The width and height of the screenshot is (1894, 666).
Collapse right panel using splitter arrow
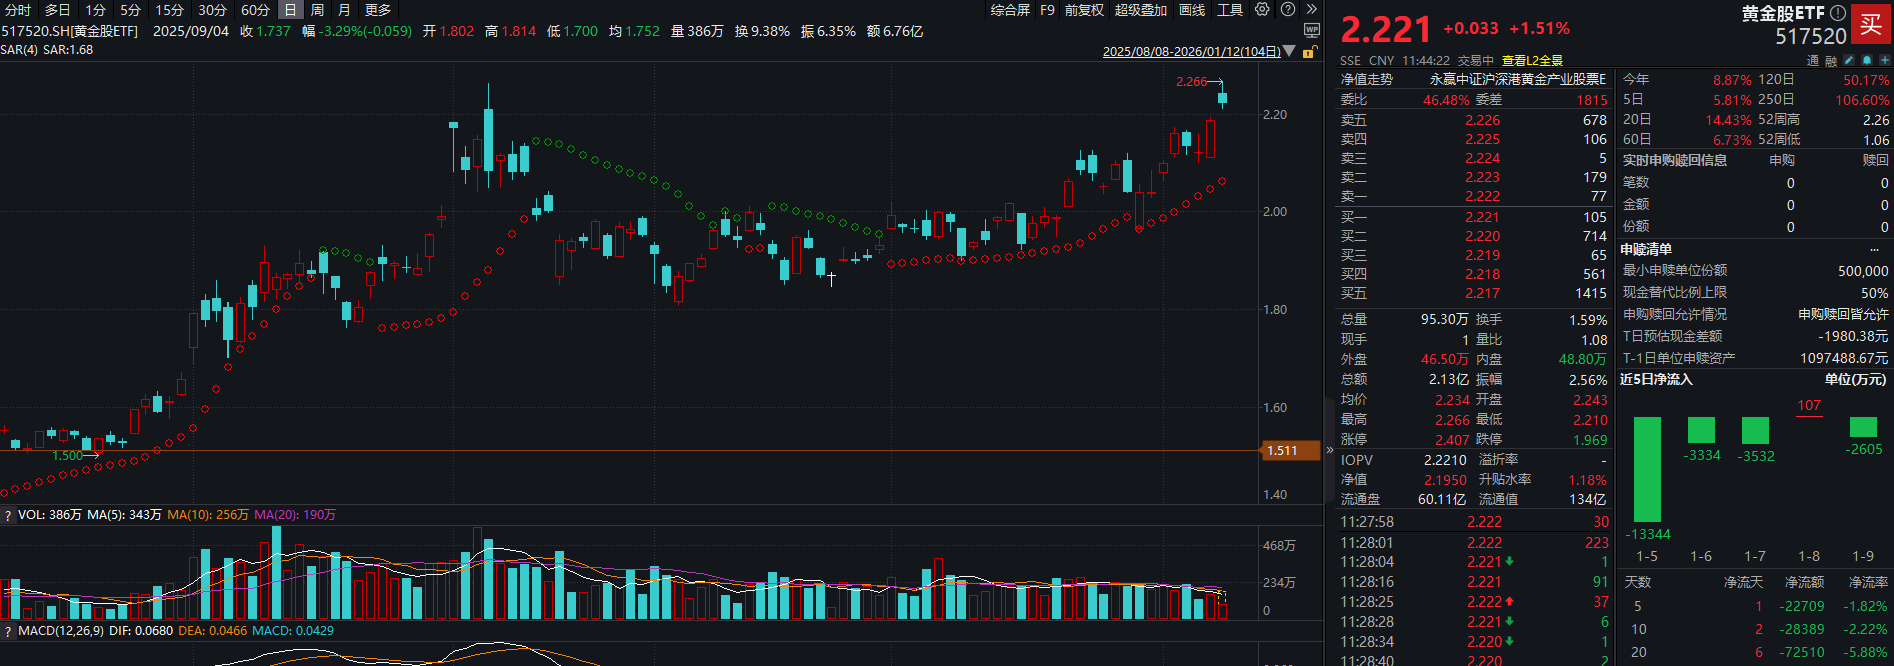pos(1330,450)
